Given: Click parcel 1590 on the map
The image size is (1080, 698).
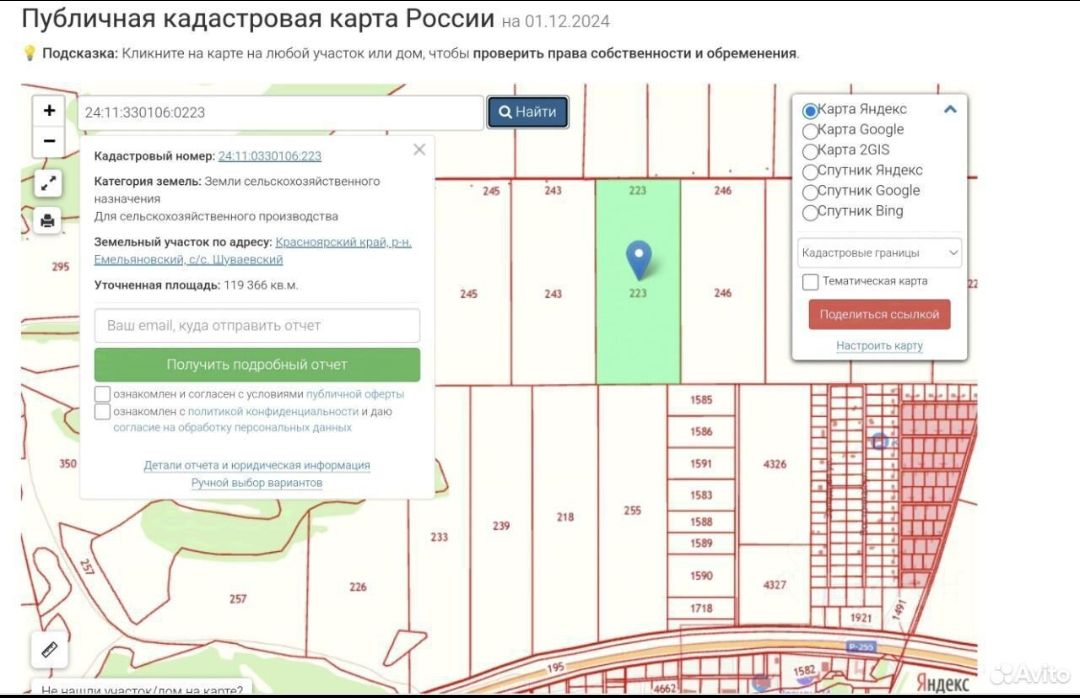Looking at the screenshot, I should [x=701, y=575].
